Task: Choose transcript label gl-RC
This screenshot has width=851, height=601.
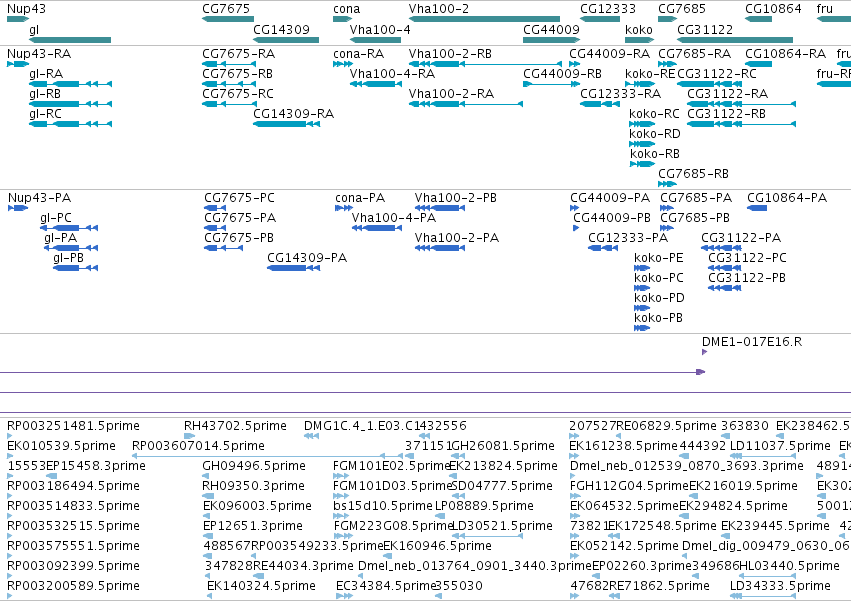Action: (x=46, y=114)
